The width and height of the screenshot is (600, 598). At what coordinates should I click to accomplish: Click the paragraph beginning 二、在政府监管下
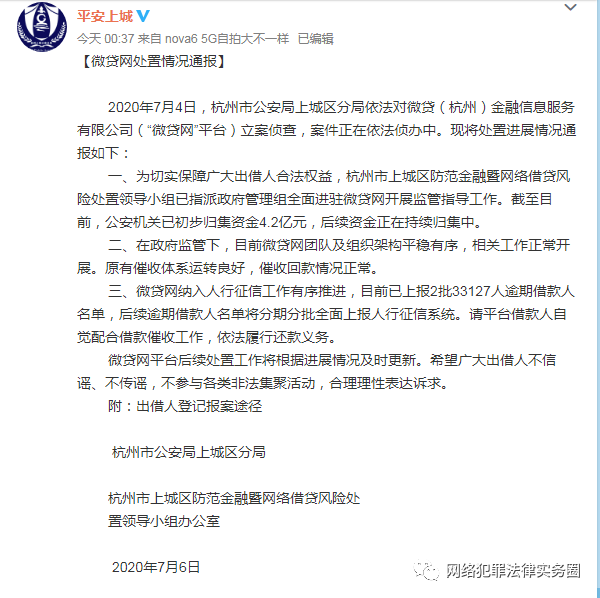(323, 257)
